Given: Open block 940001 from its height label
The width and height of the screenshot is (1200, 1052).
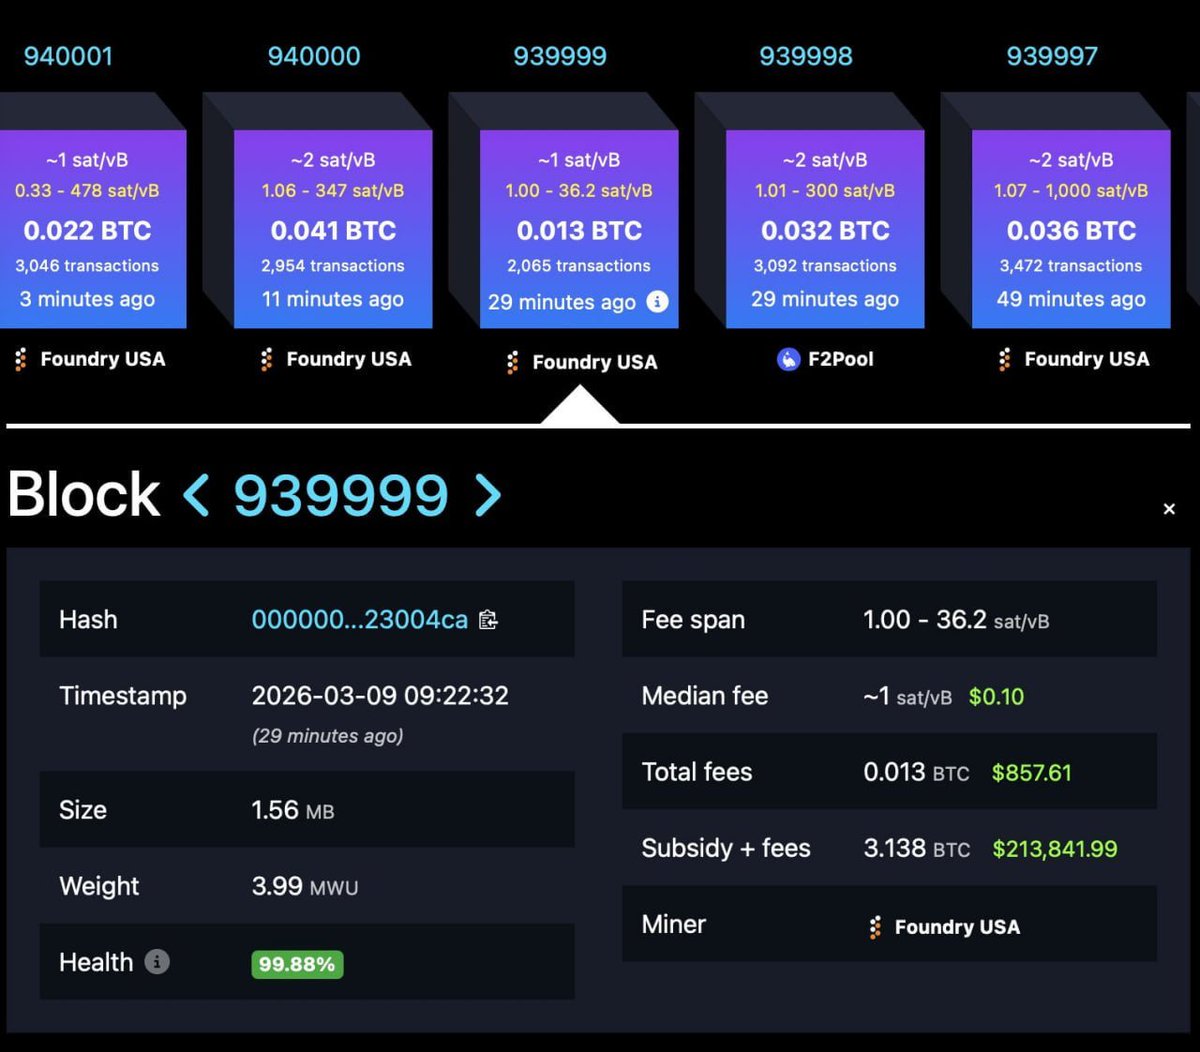Looking at the screenshot, I should [68, 56].
